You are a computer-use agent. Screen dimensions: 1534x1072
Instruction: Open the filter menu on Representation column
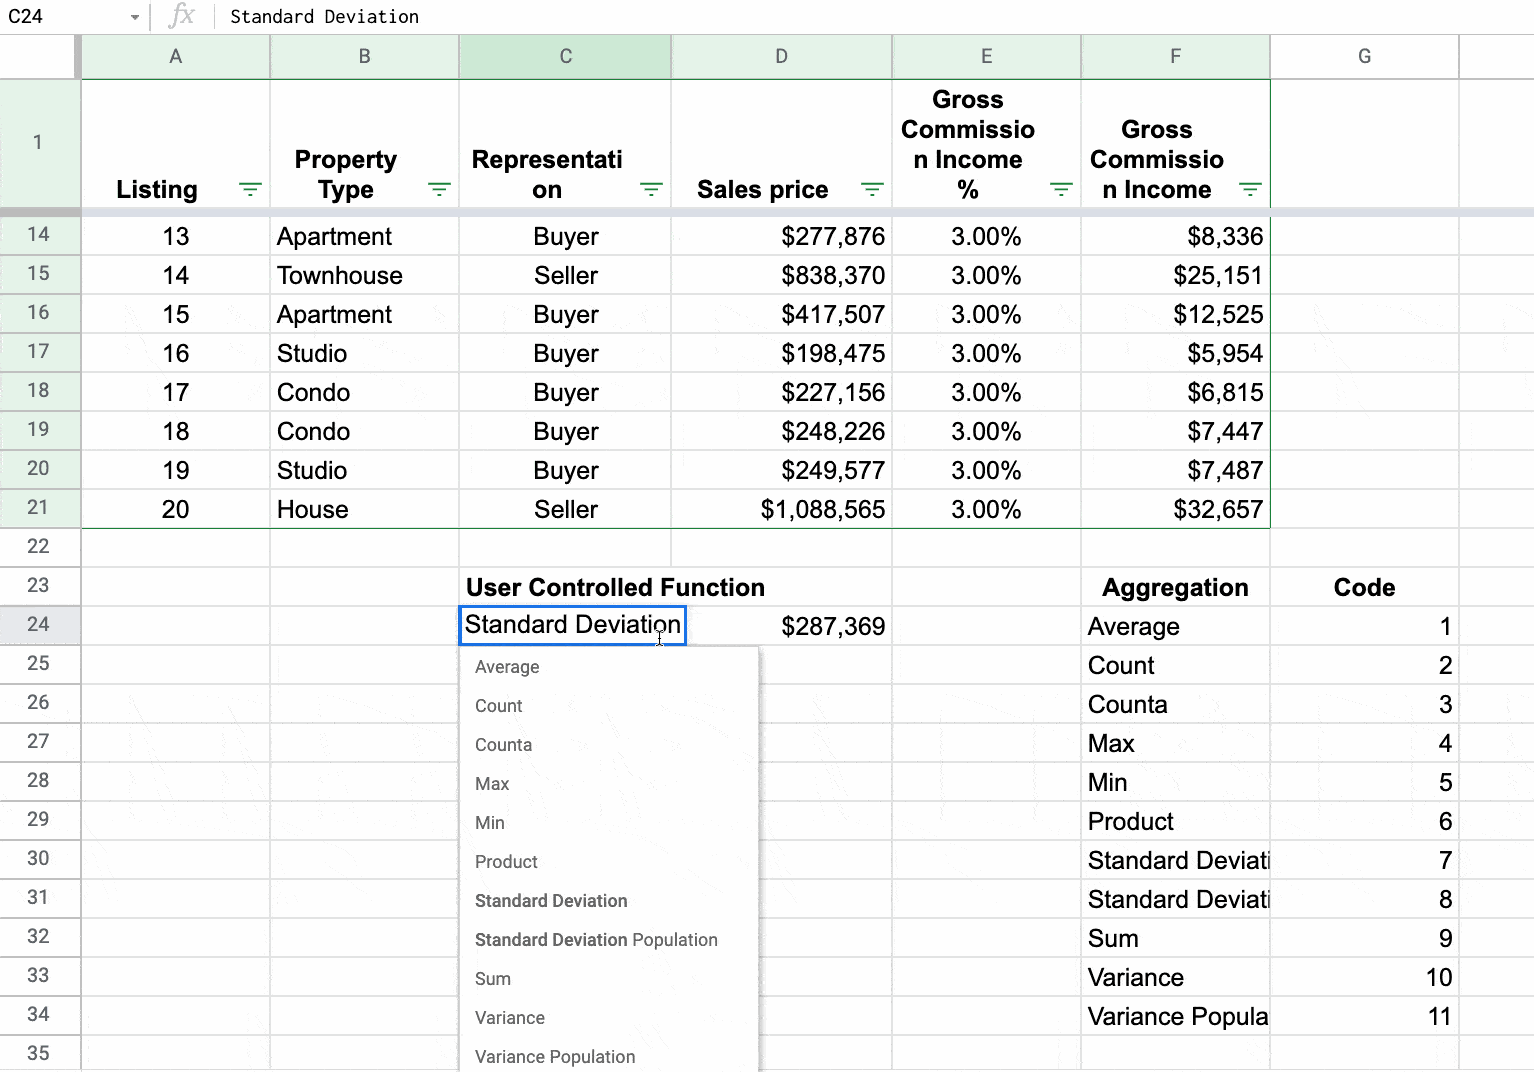tap(651, 189)
